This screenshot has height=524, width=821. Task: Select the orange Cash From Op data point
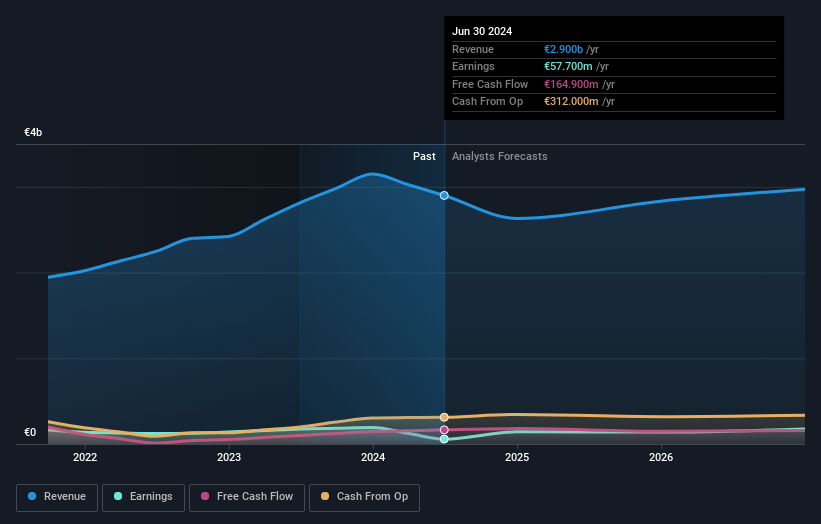coord(444,417)
